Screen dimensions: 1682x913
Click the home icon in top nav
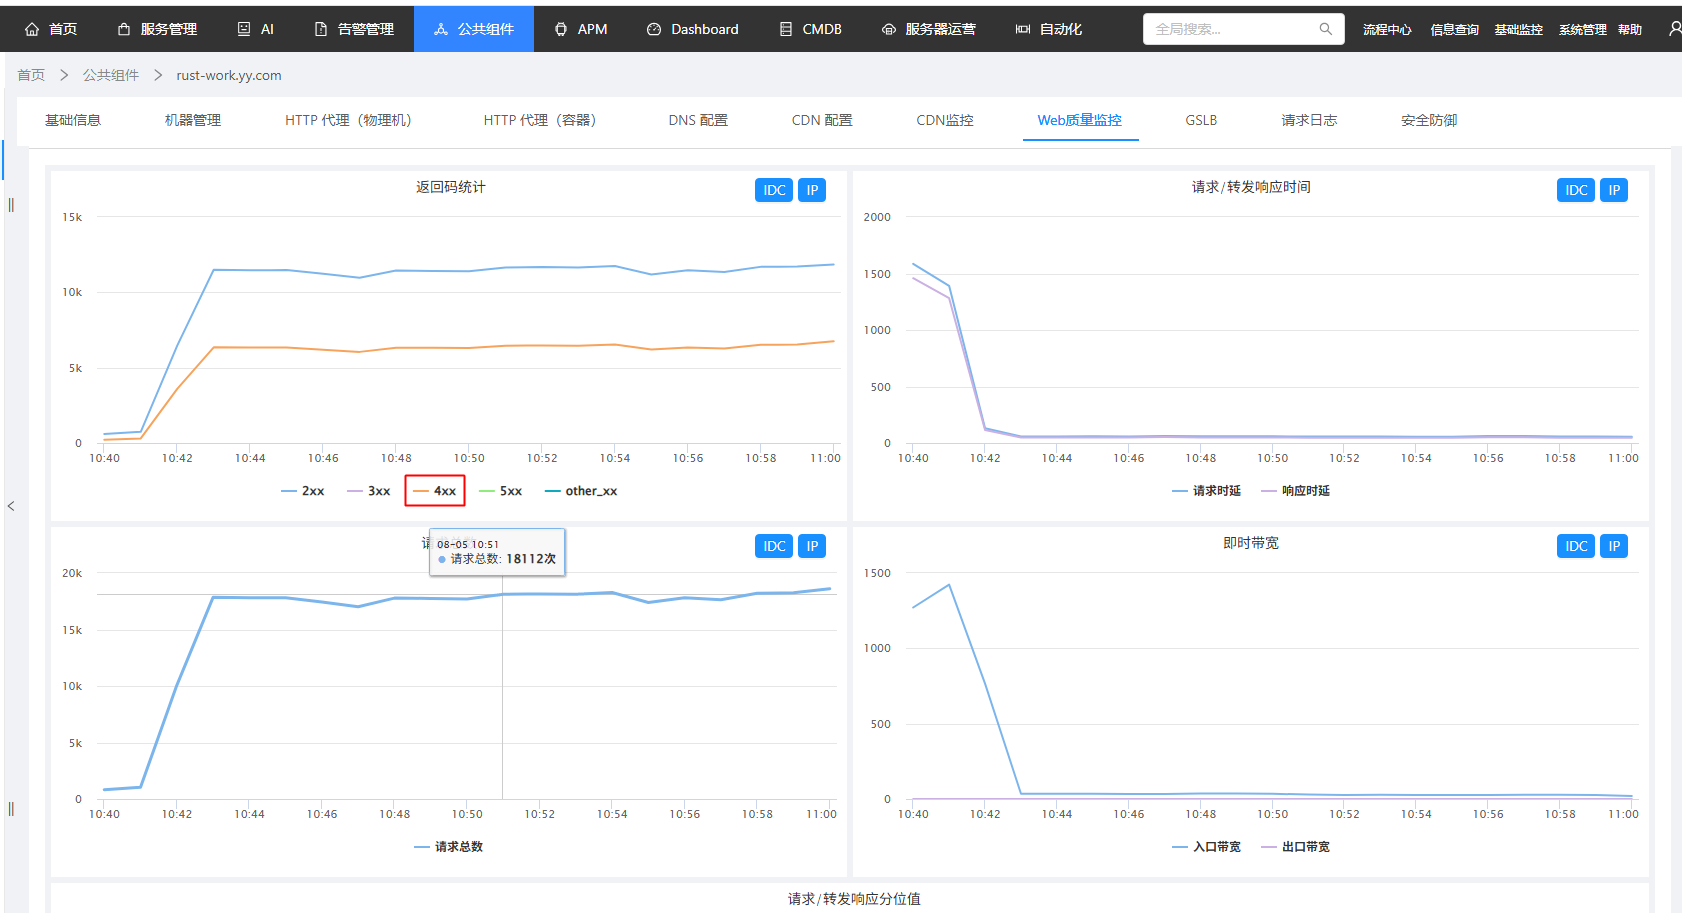(32, 30)
